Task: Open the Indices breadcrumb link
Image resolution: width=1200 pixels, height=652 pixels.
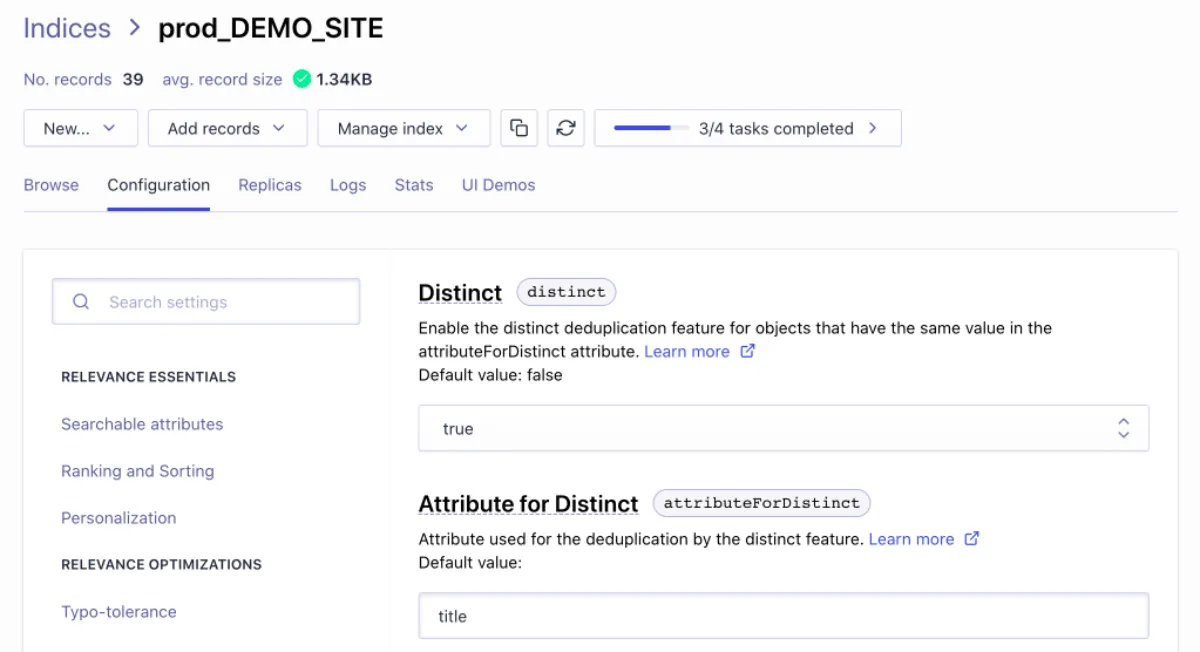Action: 66,28
